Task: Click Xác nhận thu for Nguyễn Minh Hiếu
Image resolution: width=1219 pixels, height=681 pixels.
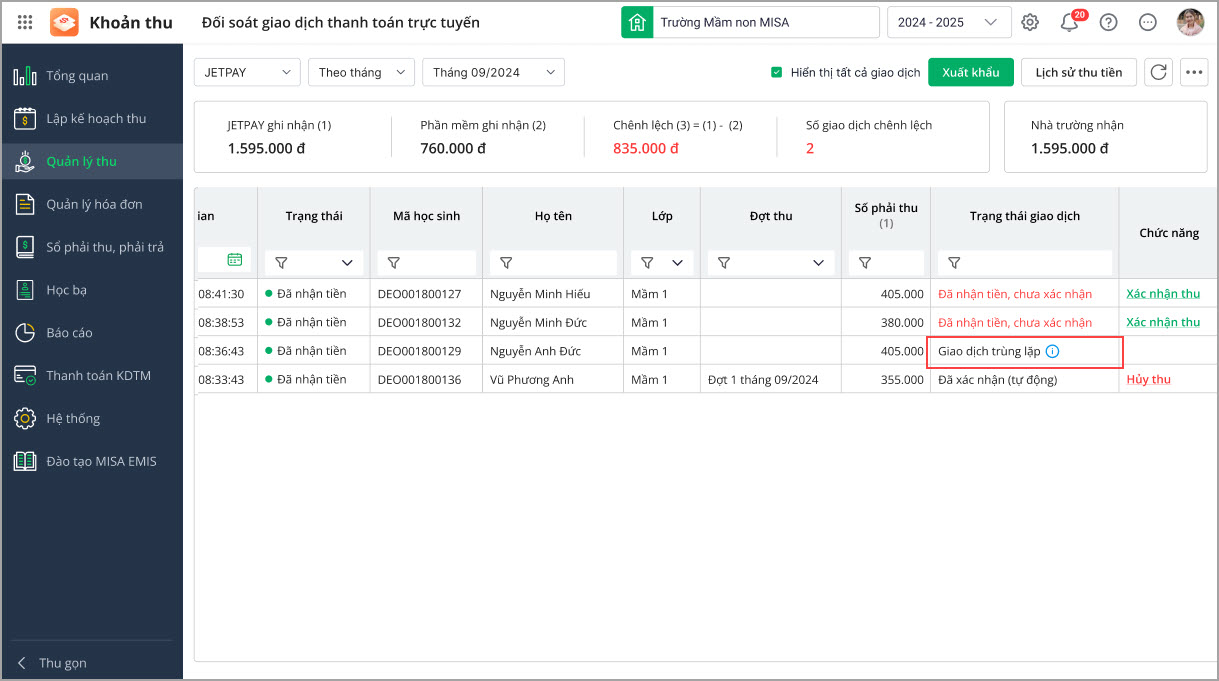Action: (x=1162, y=294)
